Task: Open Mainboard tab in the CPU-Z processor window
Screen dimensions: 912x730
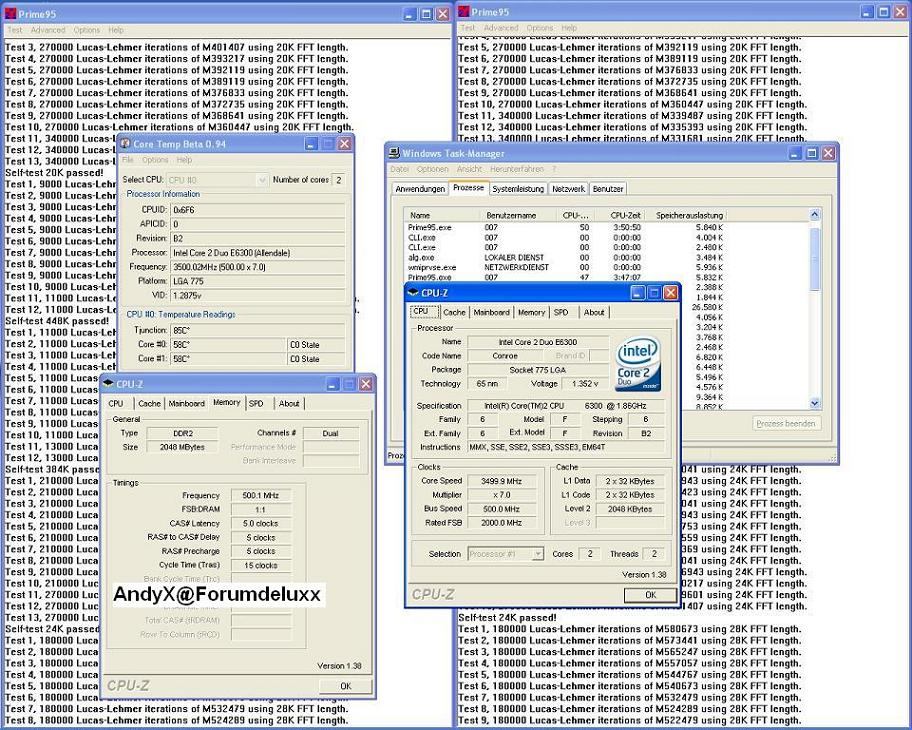Action: pos(491,312)
